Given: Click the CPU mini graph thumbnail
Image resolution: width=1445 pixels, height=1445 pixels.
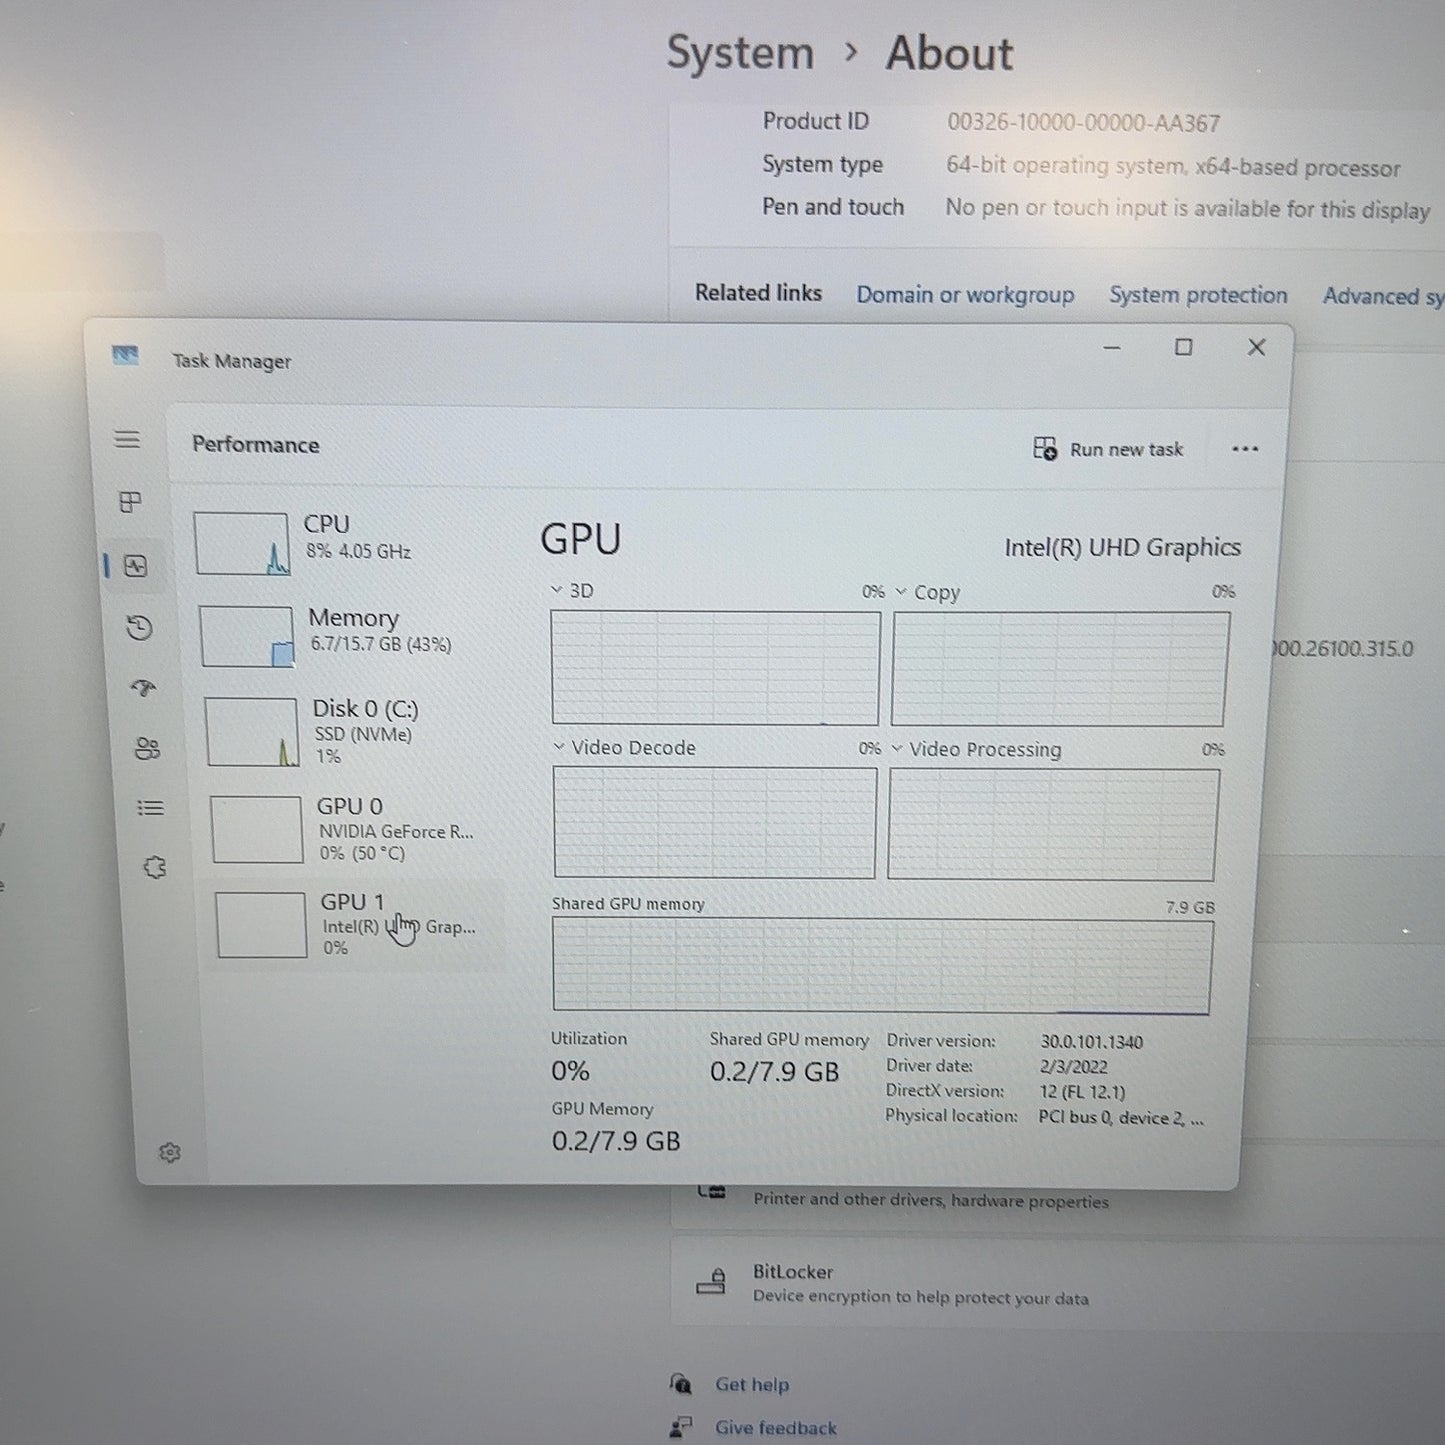Looking at the screenshot, I should point(242,544).
